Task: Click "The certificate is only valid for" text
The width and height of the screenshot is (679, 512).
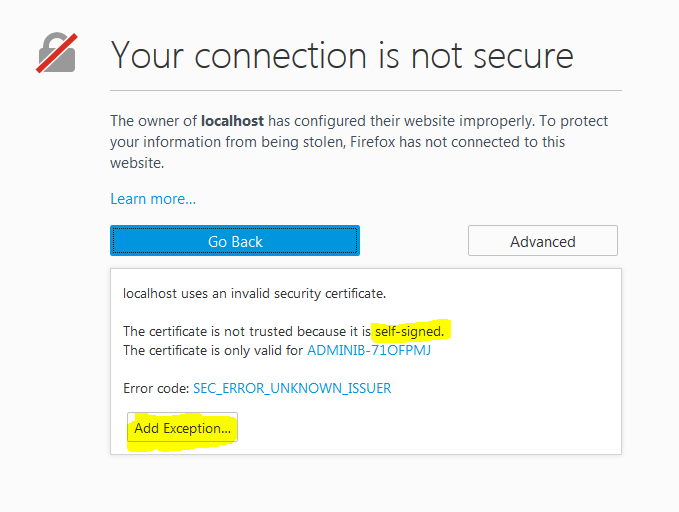Action: click(x=213, y=350)
